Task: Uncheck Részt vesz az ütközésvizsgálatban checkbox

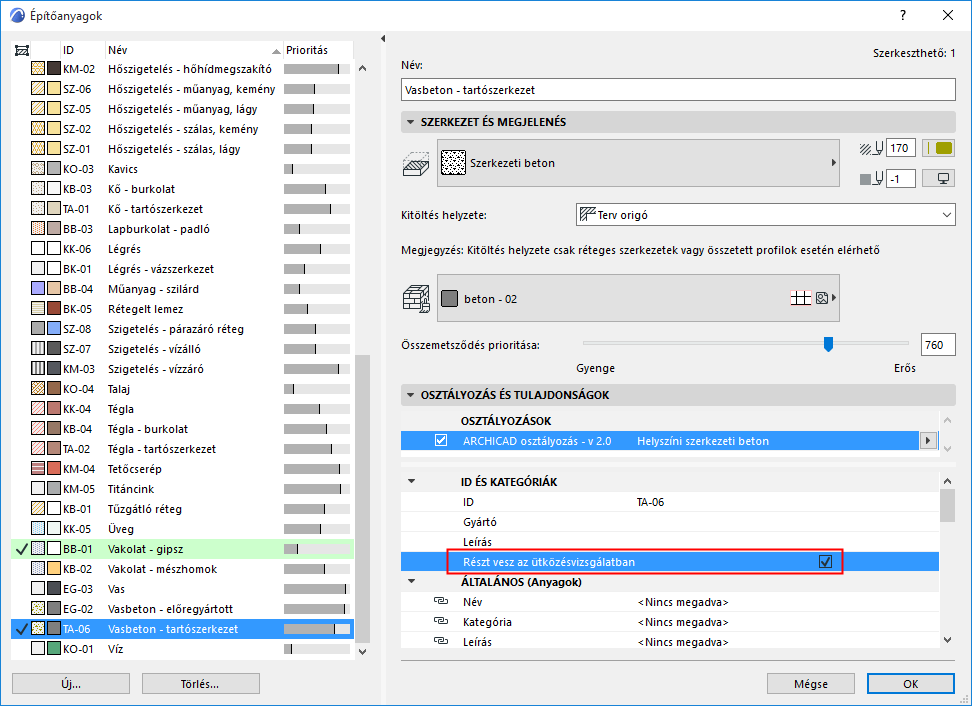Action: [825, 562]
